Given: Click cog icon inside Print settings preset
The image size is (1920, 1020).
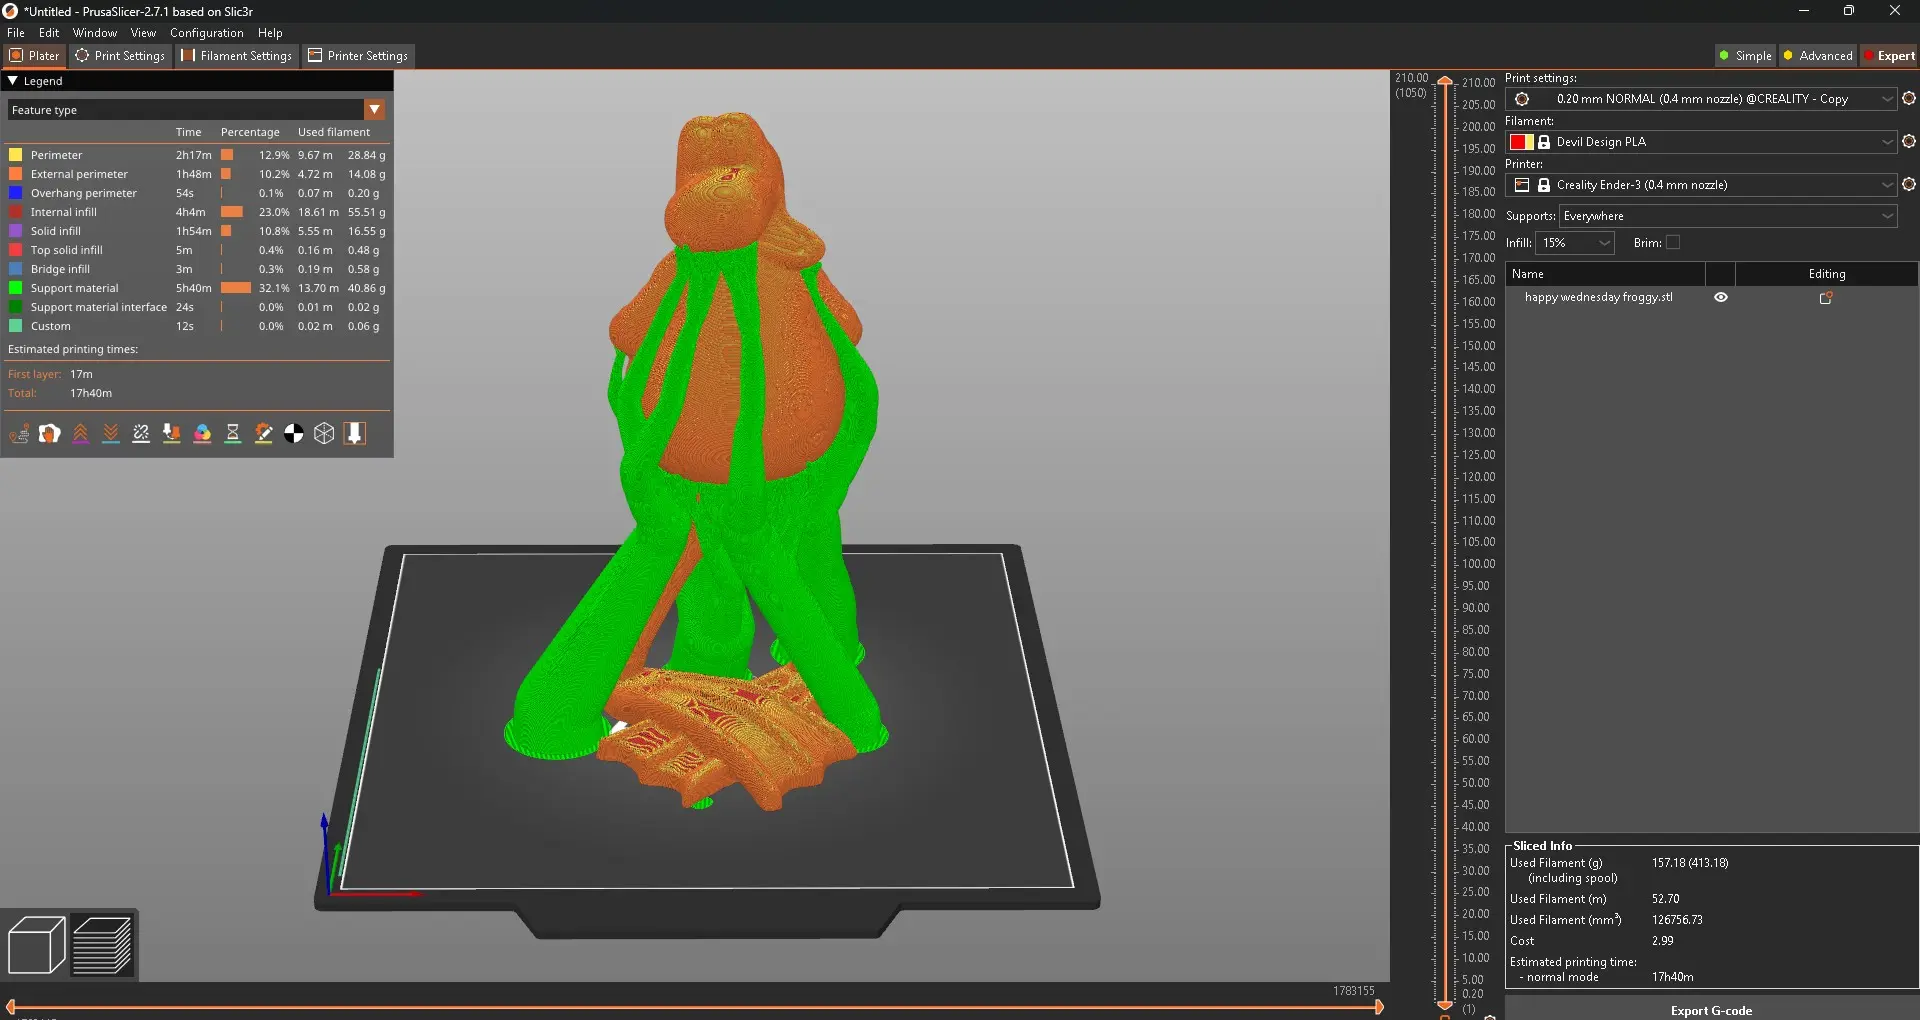Looking at the screenshot, I should coord(1522,99).
